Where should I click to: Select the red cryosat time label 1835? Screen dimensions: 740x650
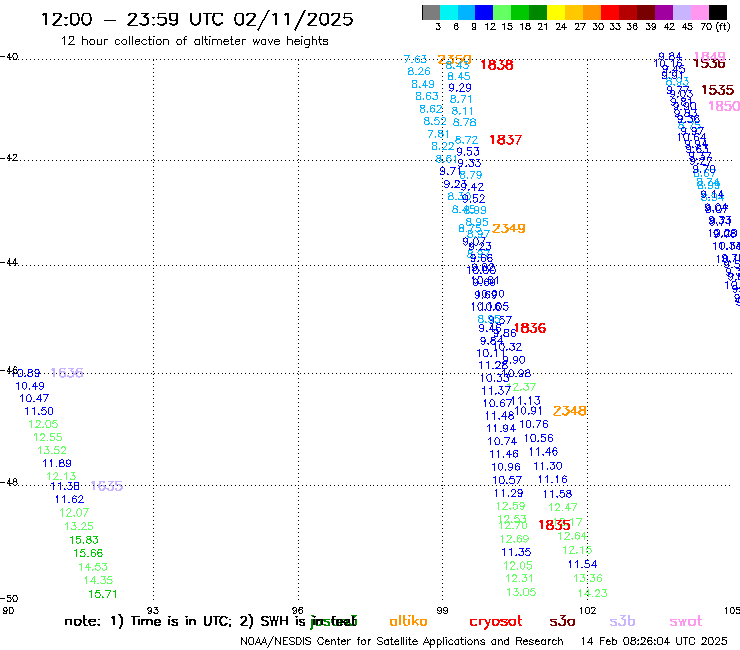pyautogui.click(x=554, y=525)
